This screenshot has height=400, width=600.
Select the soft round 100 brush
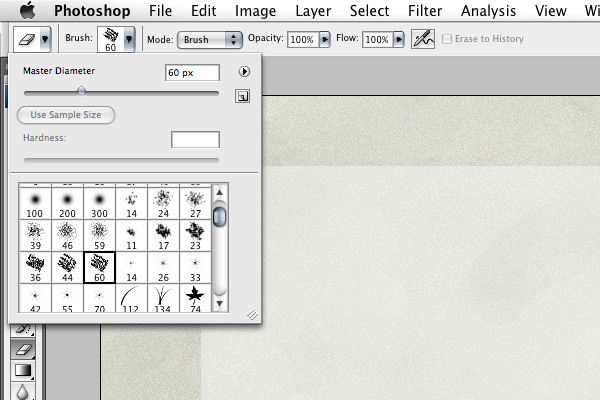(x=35, y=203)
